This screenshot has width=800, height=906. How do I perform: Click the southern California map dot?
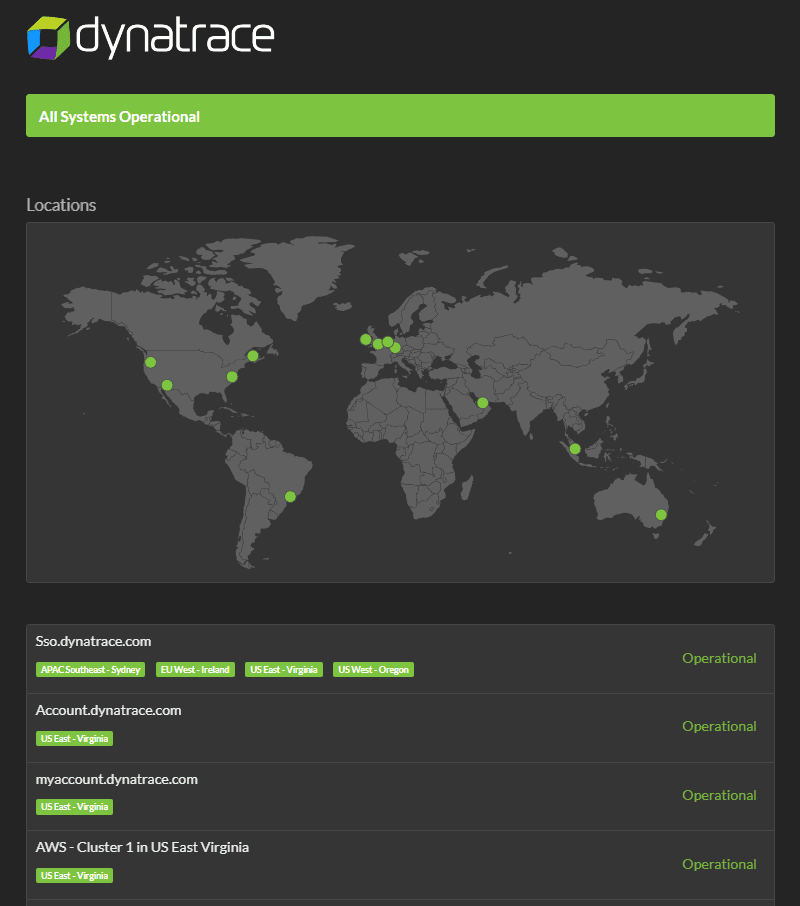pyautogui.click(x=167, y=385)
